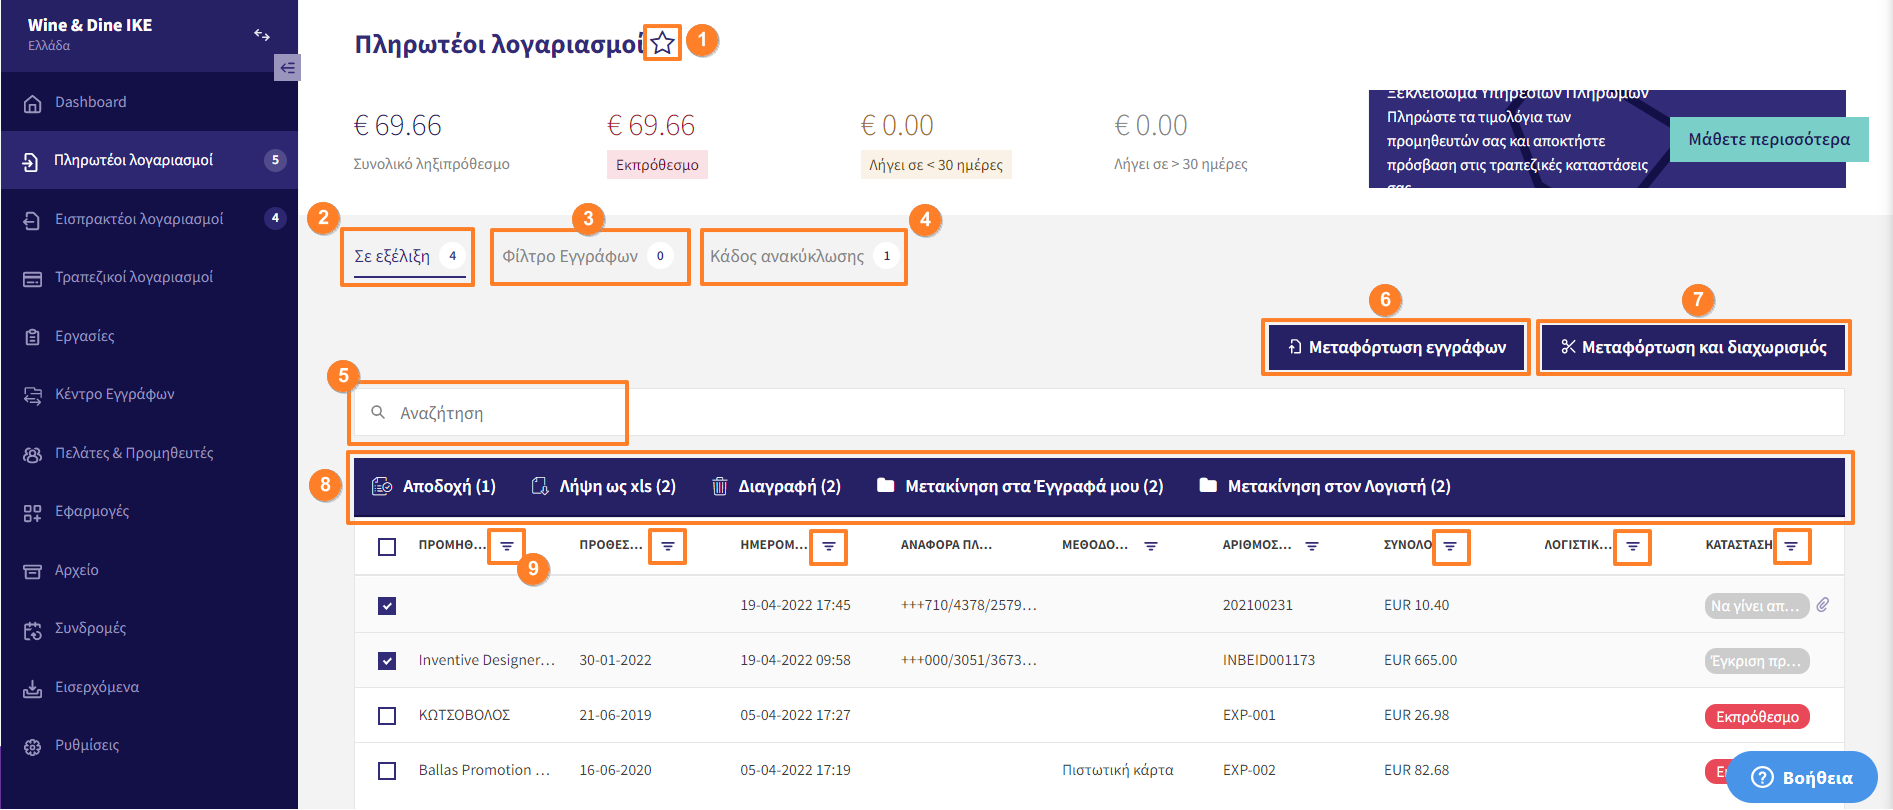This screenshot has height=810, width=1893.
Task: Click the Εισπρακτέοι λογαριασμοί sidebar icon
Action: point(32,220)
